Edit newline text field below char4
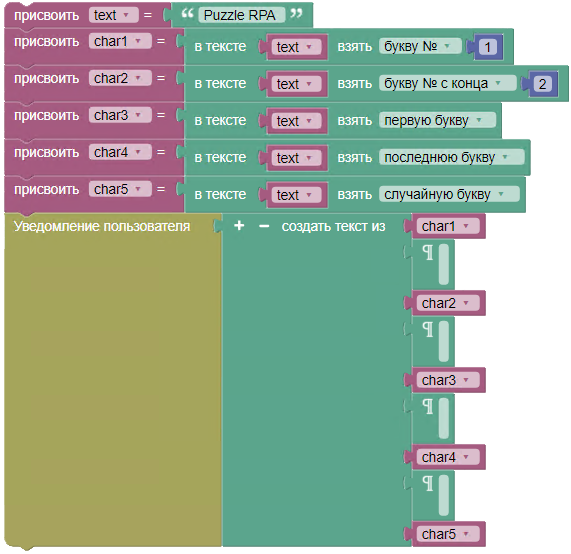The height and width of the screenshot is (554, 571). [x=444, y=495]
